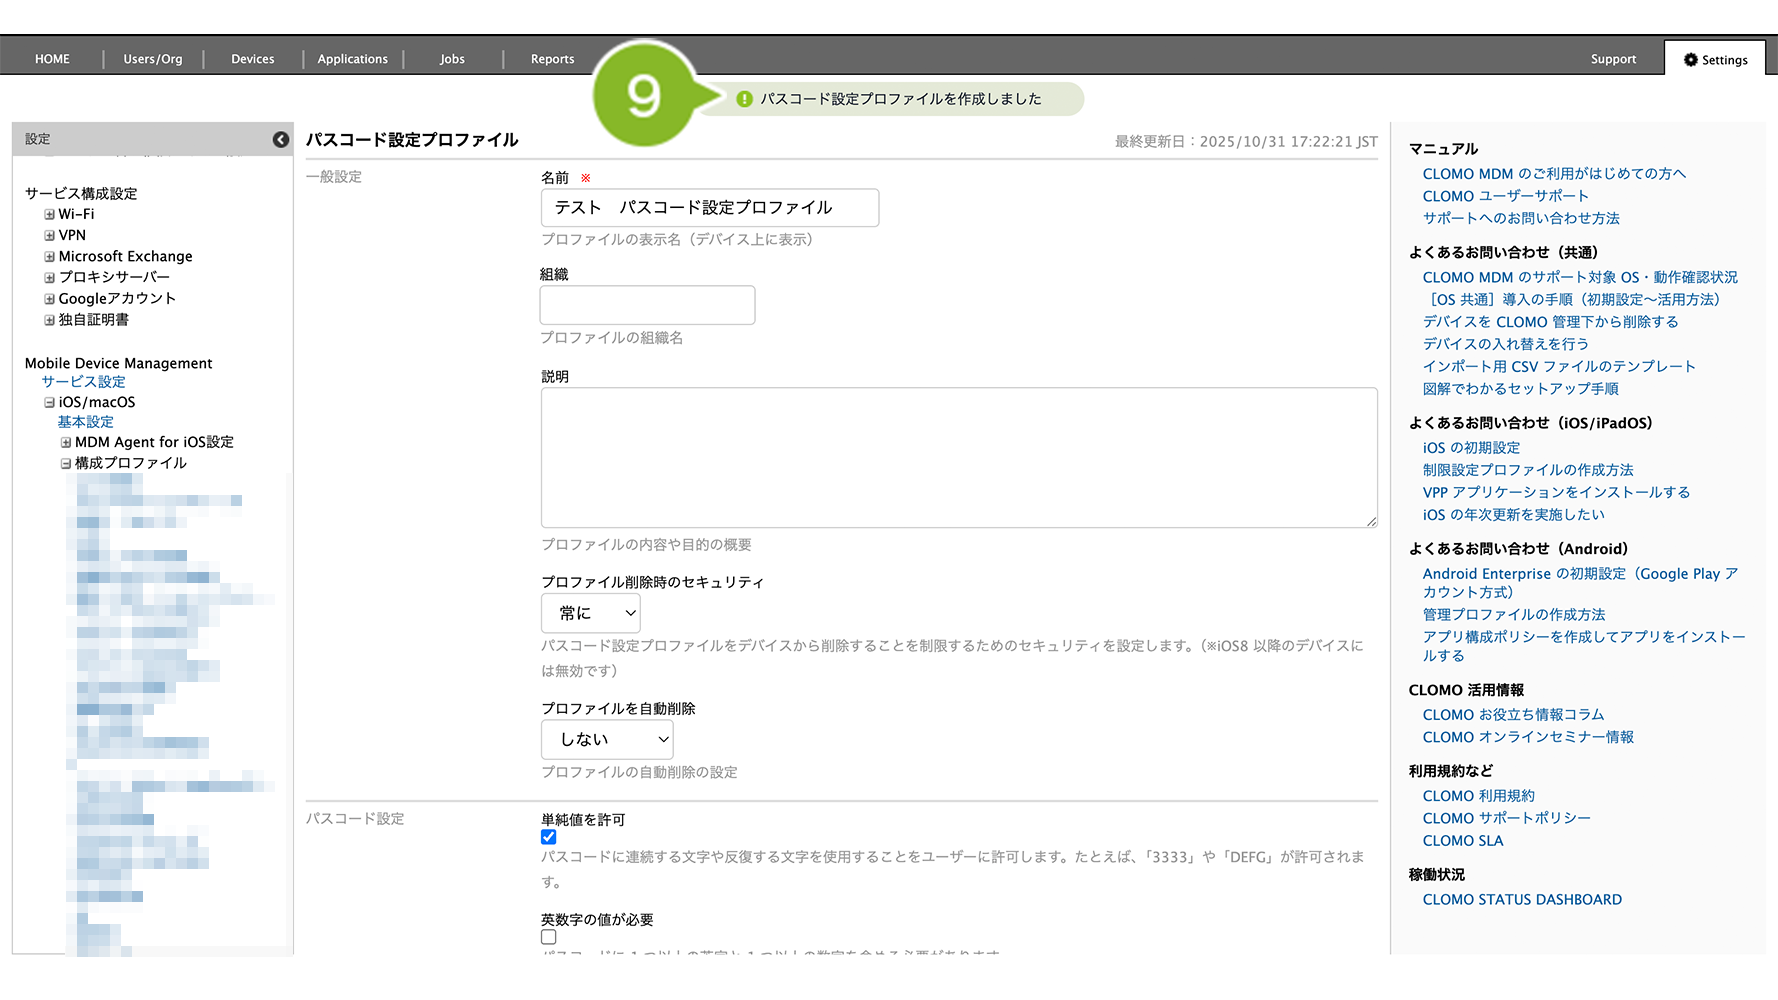Expand the 独自証明書 plus icon

[x=49, y=320]
